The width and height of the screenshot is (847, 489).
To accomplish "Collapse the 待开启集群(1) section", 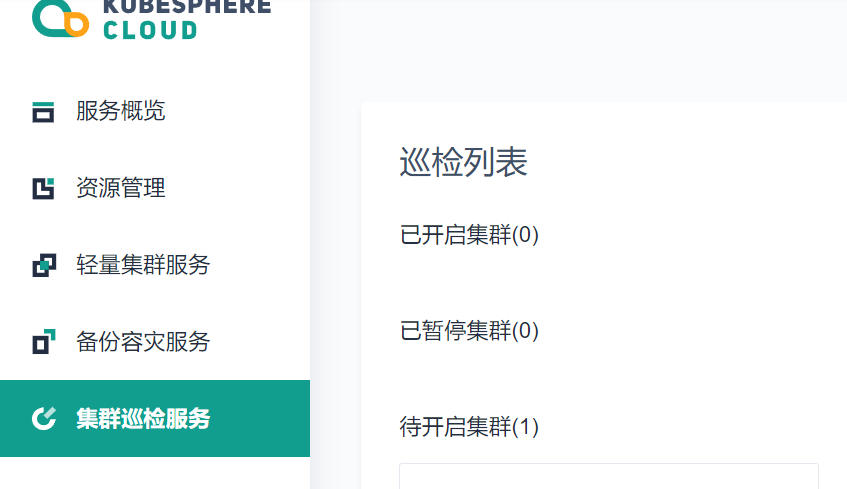I will 469,427.
